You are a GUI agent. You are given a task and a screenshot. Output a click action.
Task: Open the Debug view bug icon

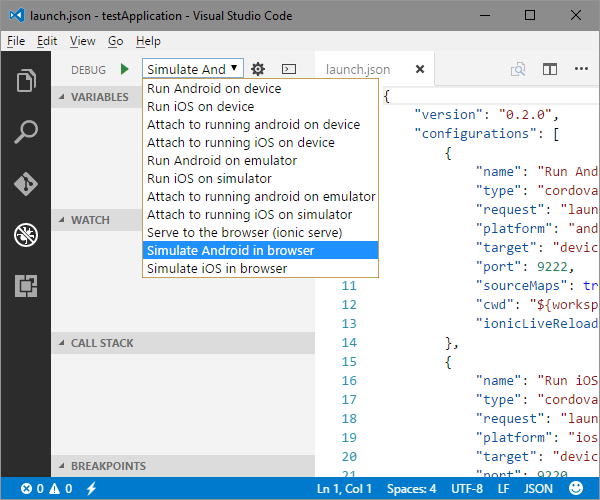pyautogui.click(x=25, y=236)
